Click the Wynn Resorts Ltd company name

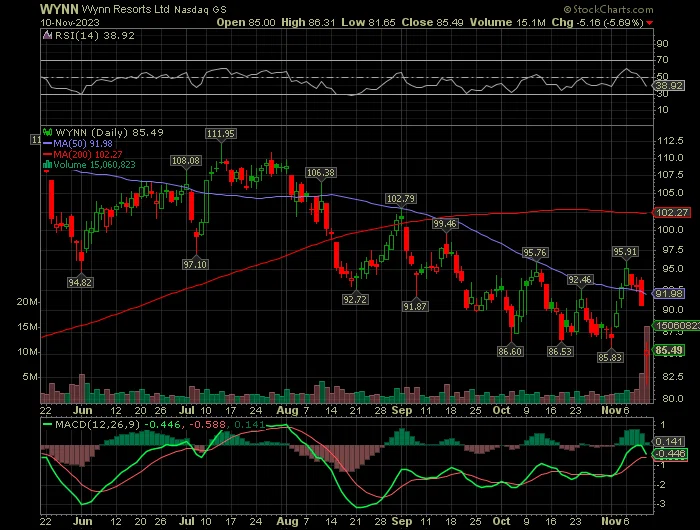125,9
